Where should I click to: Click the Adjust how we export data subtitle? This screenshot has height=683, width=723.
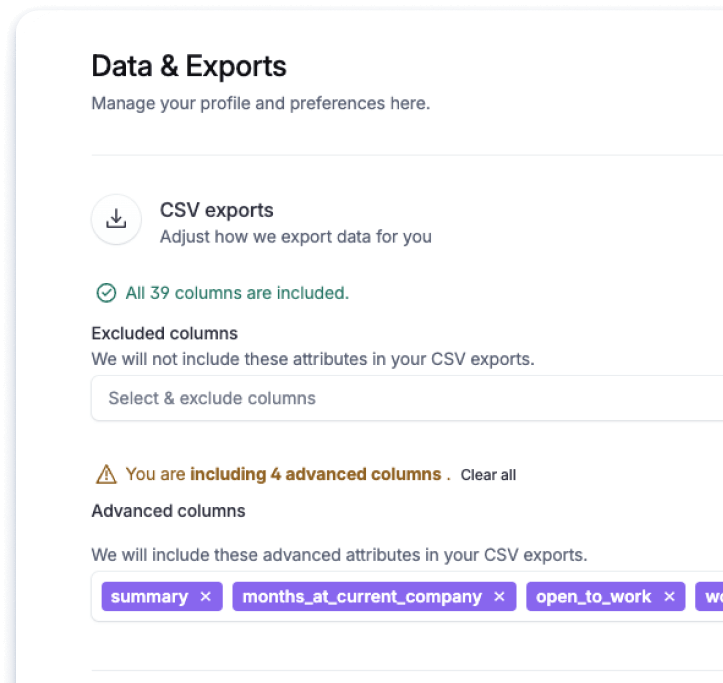[x=296, y=237]
